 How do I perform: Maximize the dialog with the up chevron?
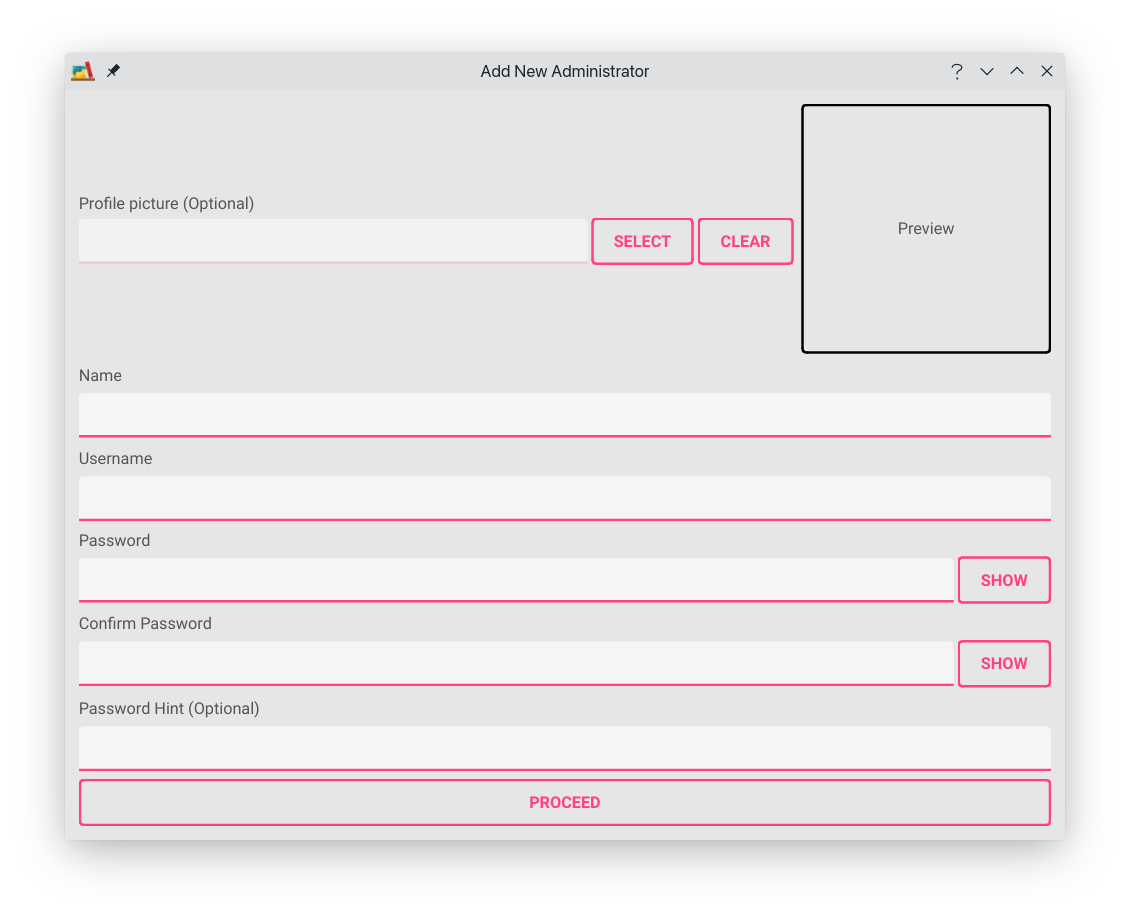pyautogui.click(x=1017, y=71)
